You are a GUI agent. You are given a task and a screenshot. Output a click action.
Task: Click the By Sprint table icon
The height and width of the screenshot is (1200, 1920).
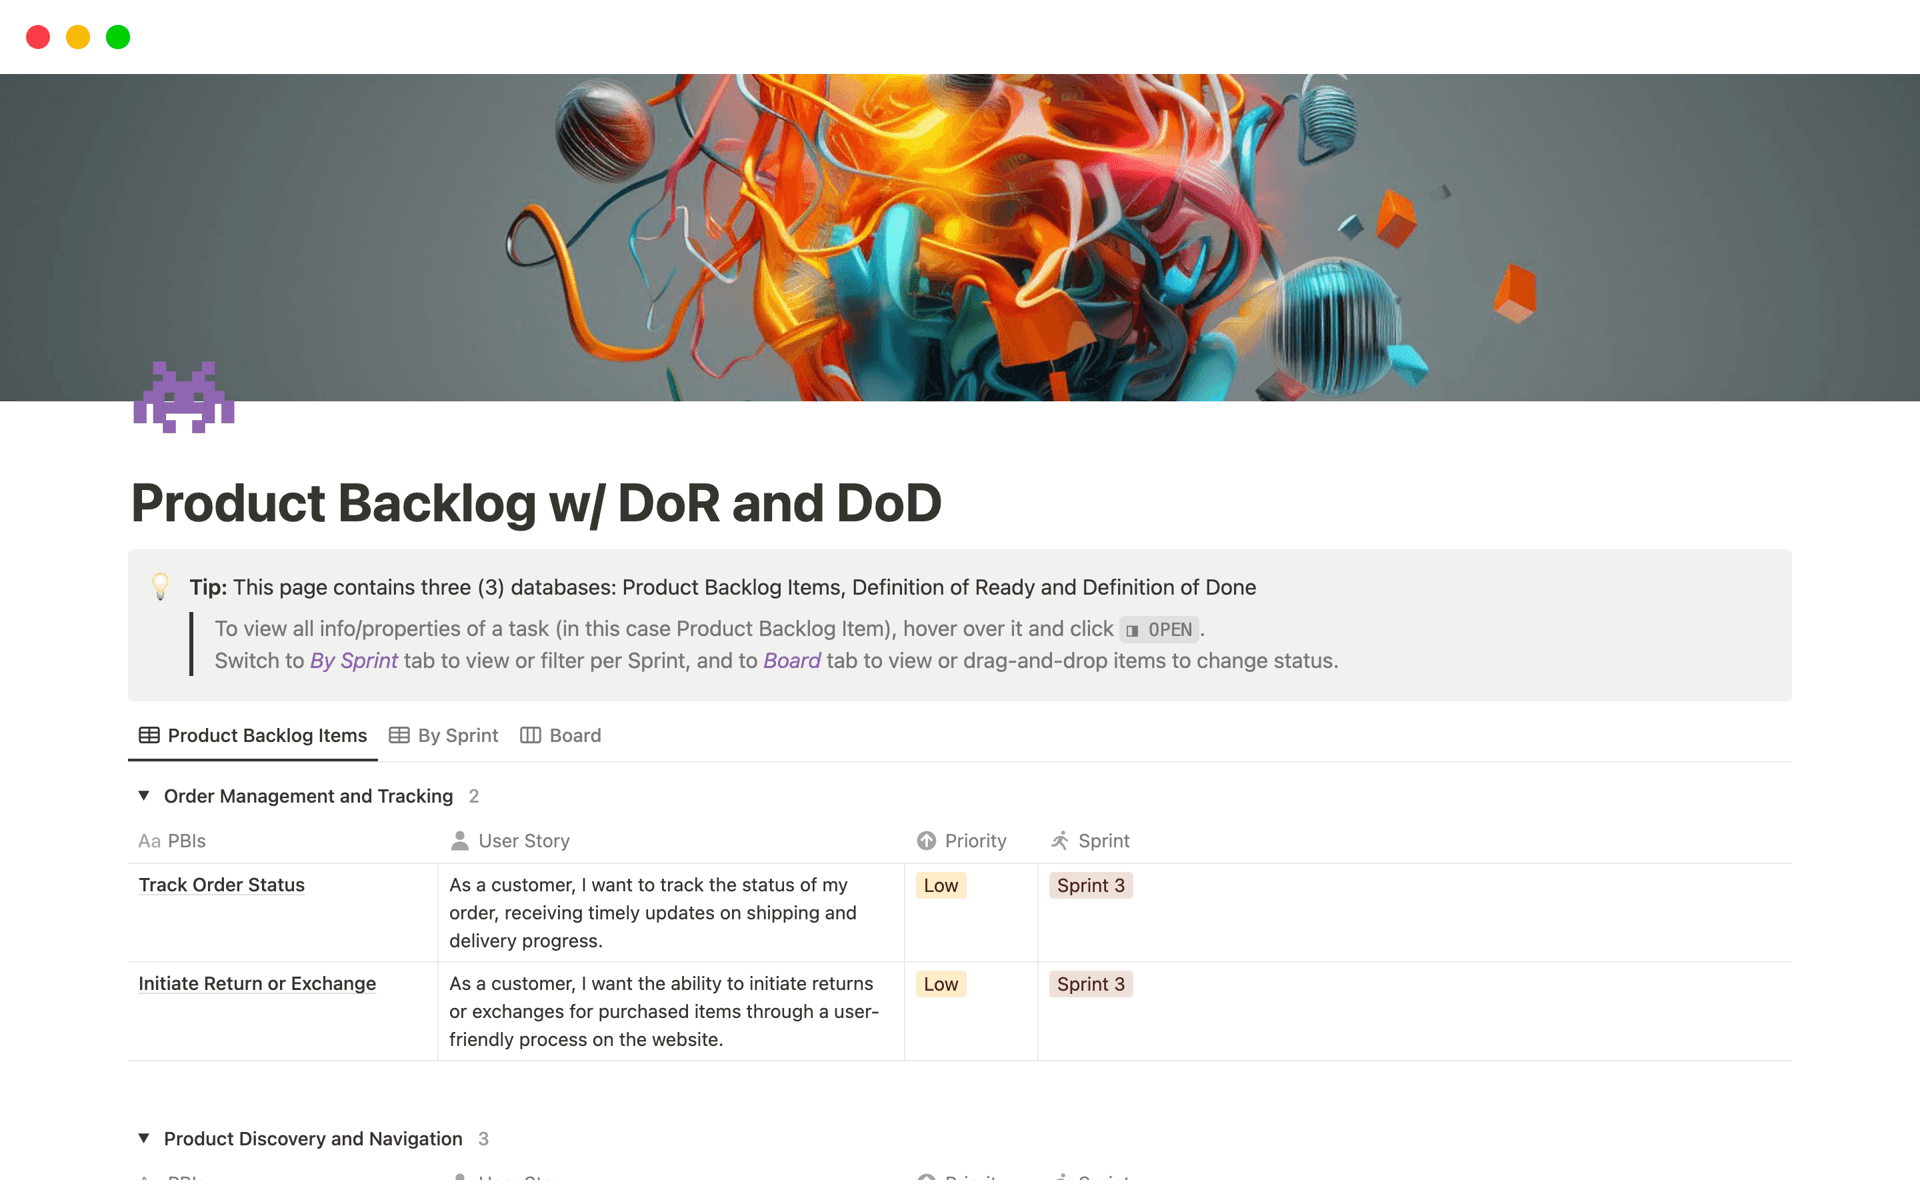click(x=399, y=736)
